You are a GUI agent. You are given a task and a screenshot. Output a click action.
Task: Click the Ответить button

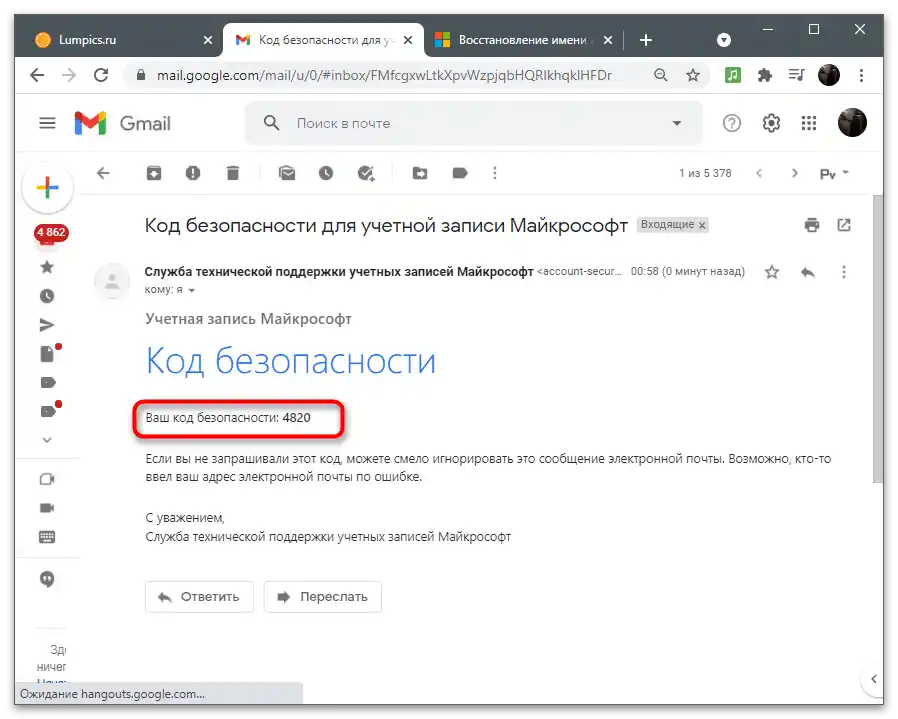coord(199,597)
